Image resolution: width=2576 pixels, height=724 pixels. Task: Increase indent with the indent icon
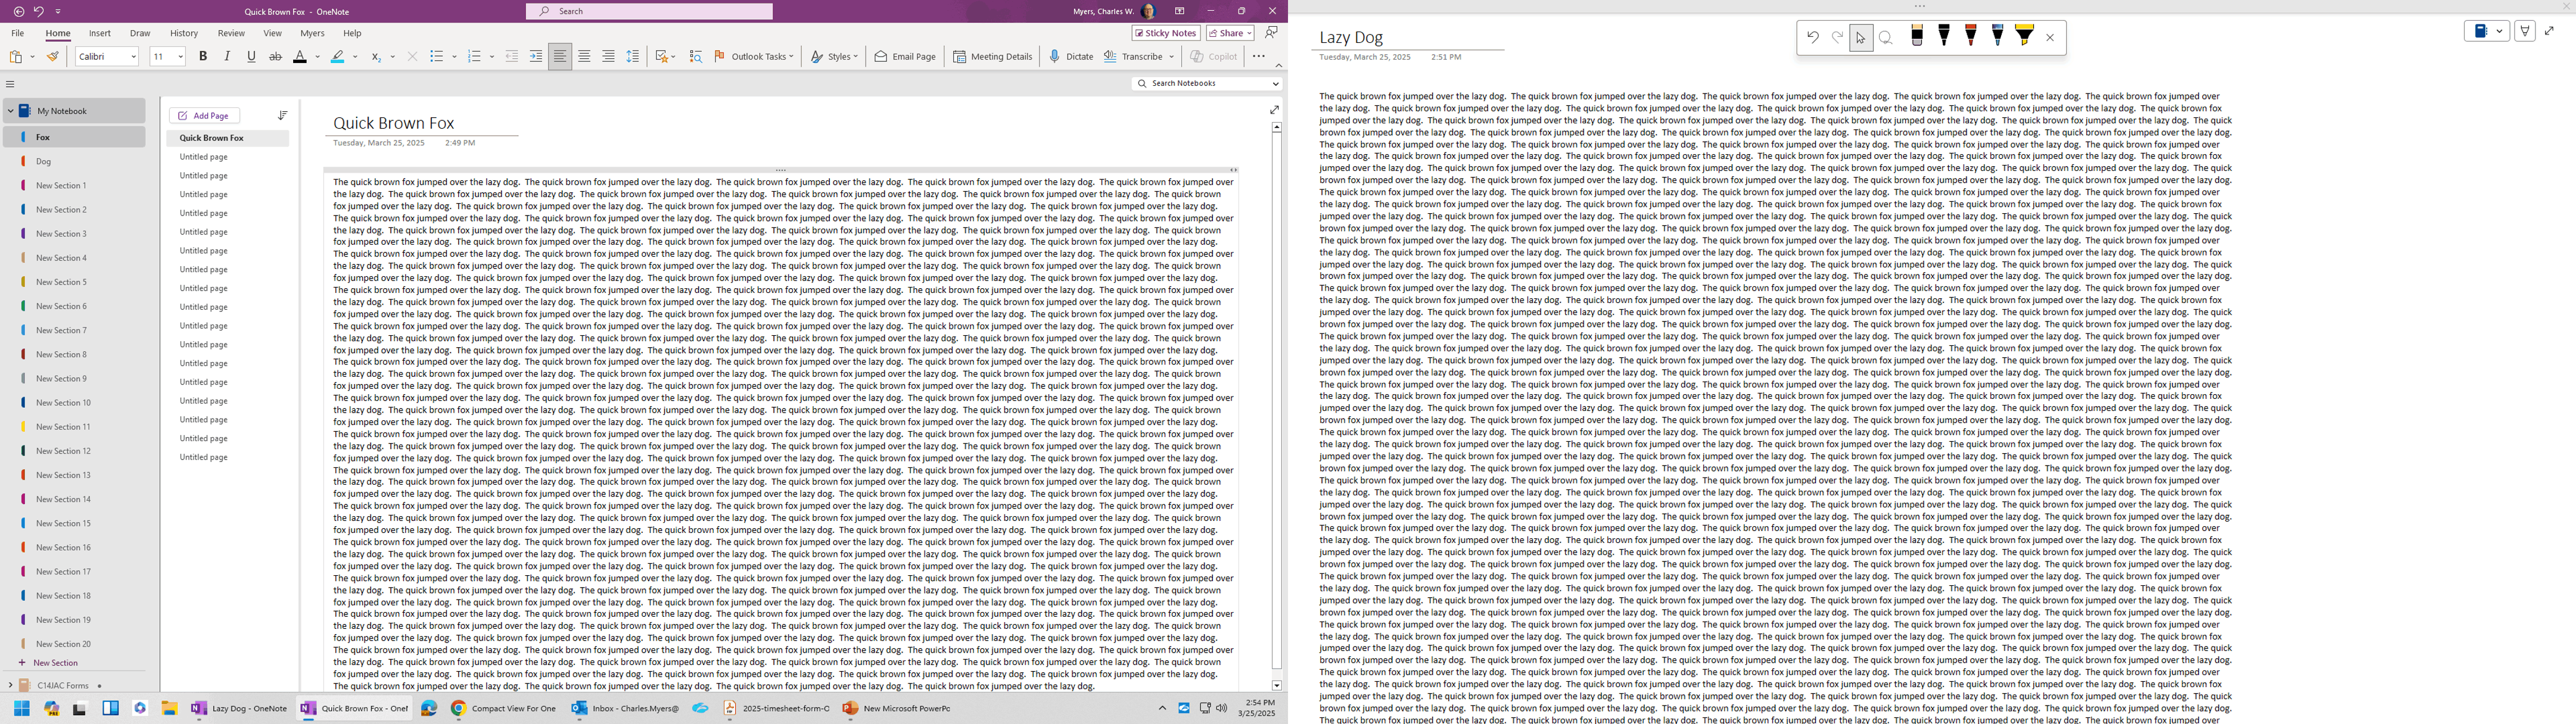pyautogui.click(x=536, y=57)
